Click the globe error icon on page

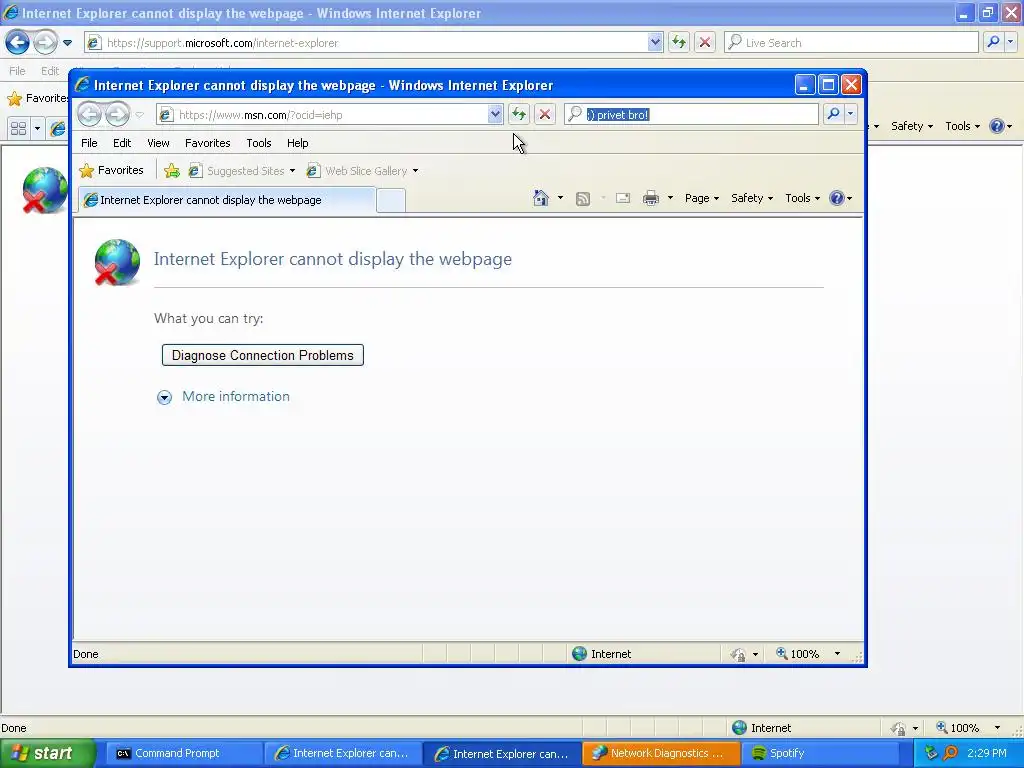(x=117, y=262)
